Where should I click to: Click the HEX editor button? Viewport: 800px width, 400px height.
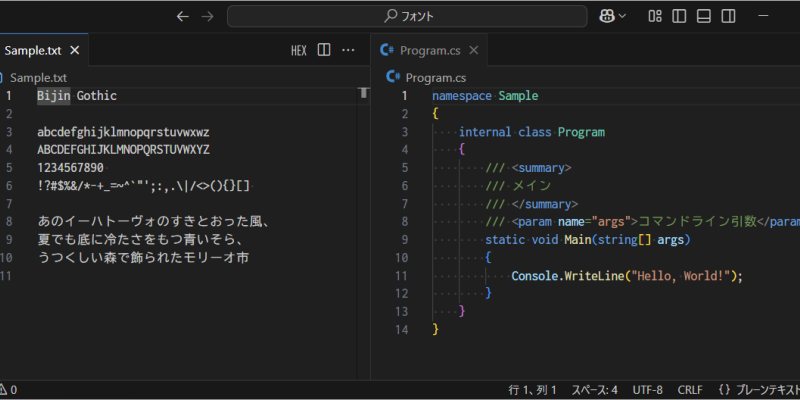[x=298, y=50]
